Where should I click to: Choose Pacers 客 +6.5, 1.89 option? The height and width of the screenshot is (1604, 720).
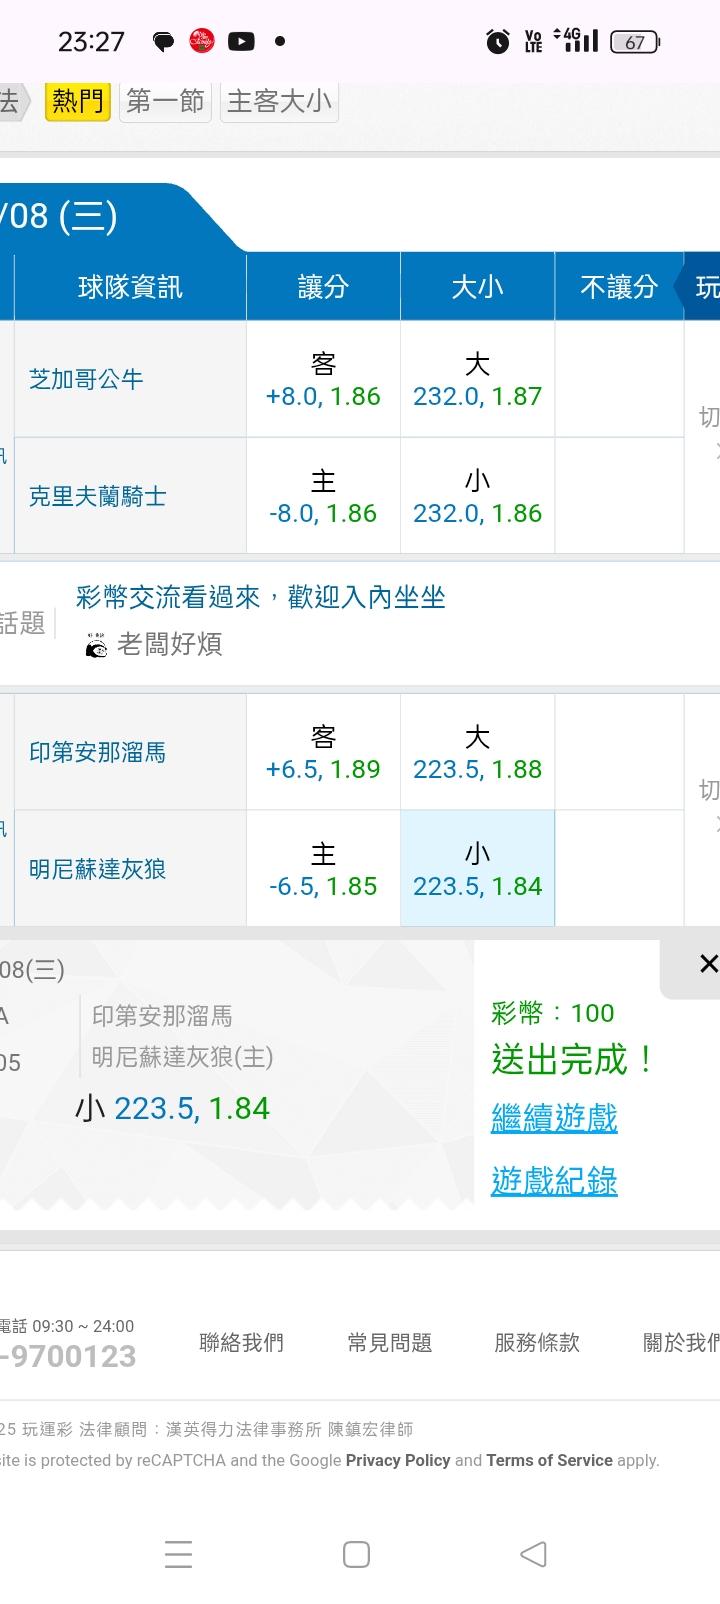click(x=323, y=753)
